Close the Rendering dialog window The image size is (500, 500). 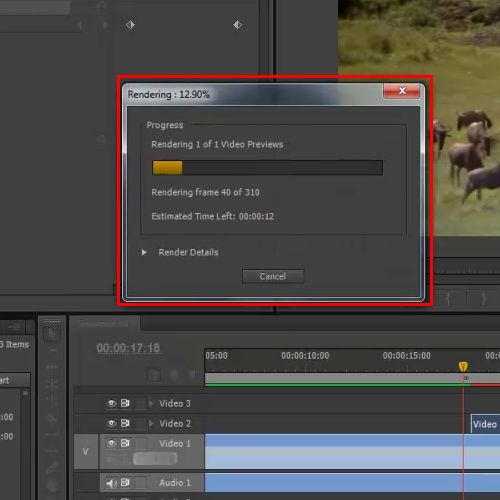[x=401, y=91]
